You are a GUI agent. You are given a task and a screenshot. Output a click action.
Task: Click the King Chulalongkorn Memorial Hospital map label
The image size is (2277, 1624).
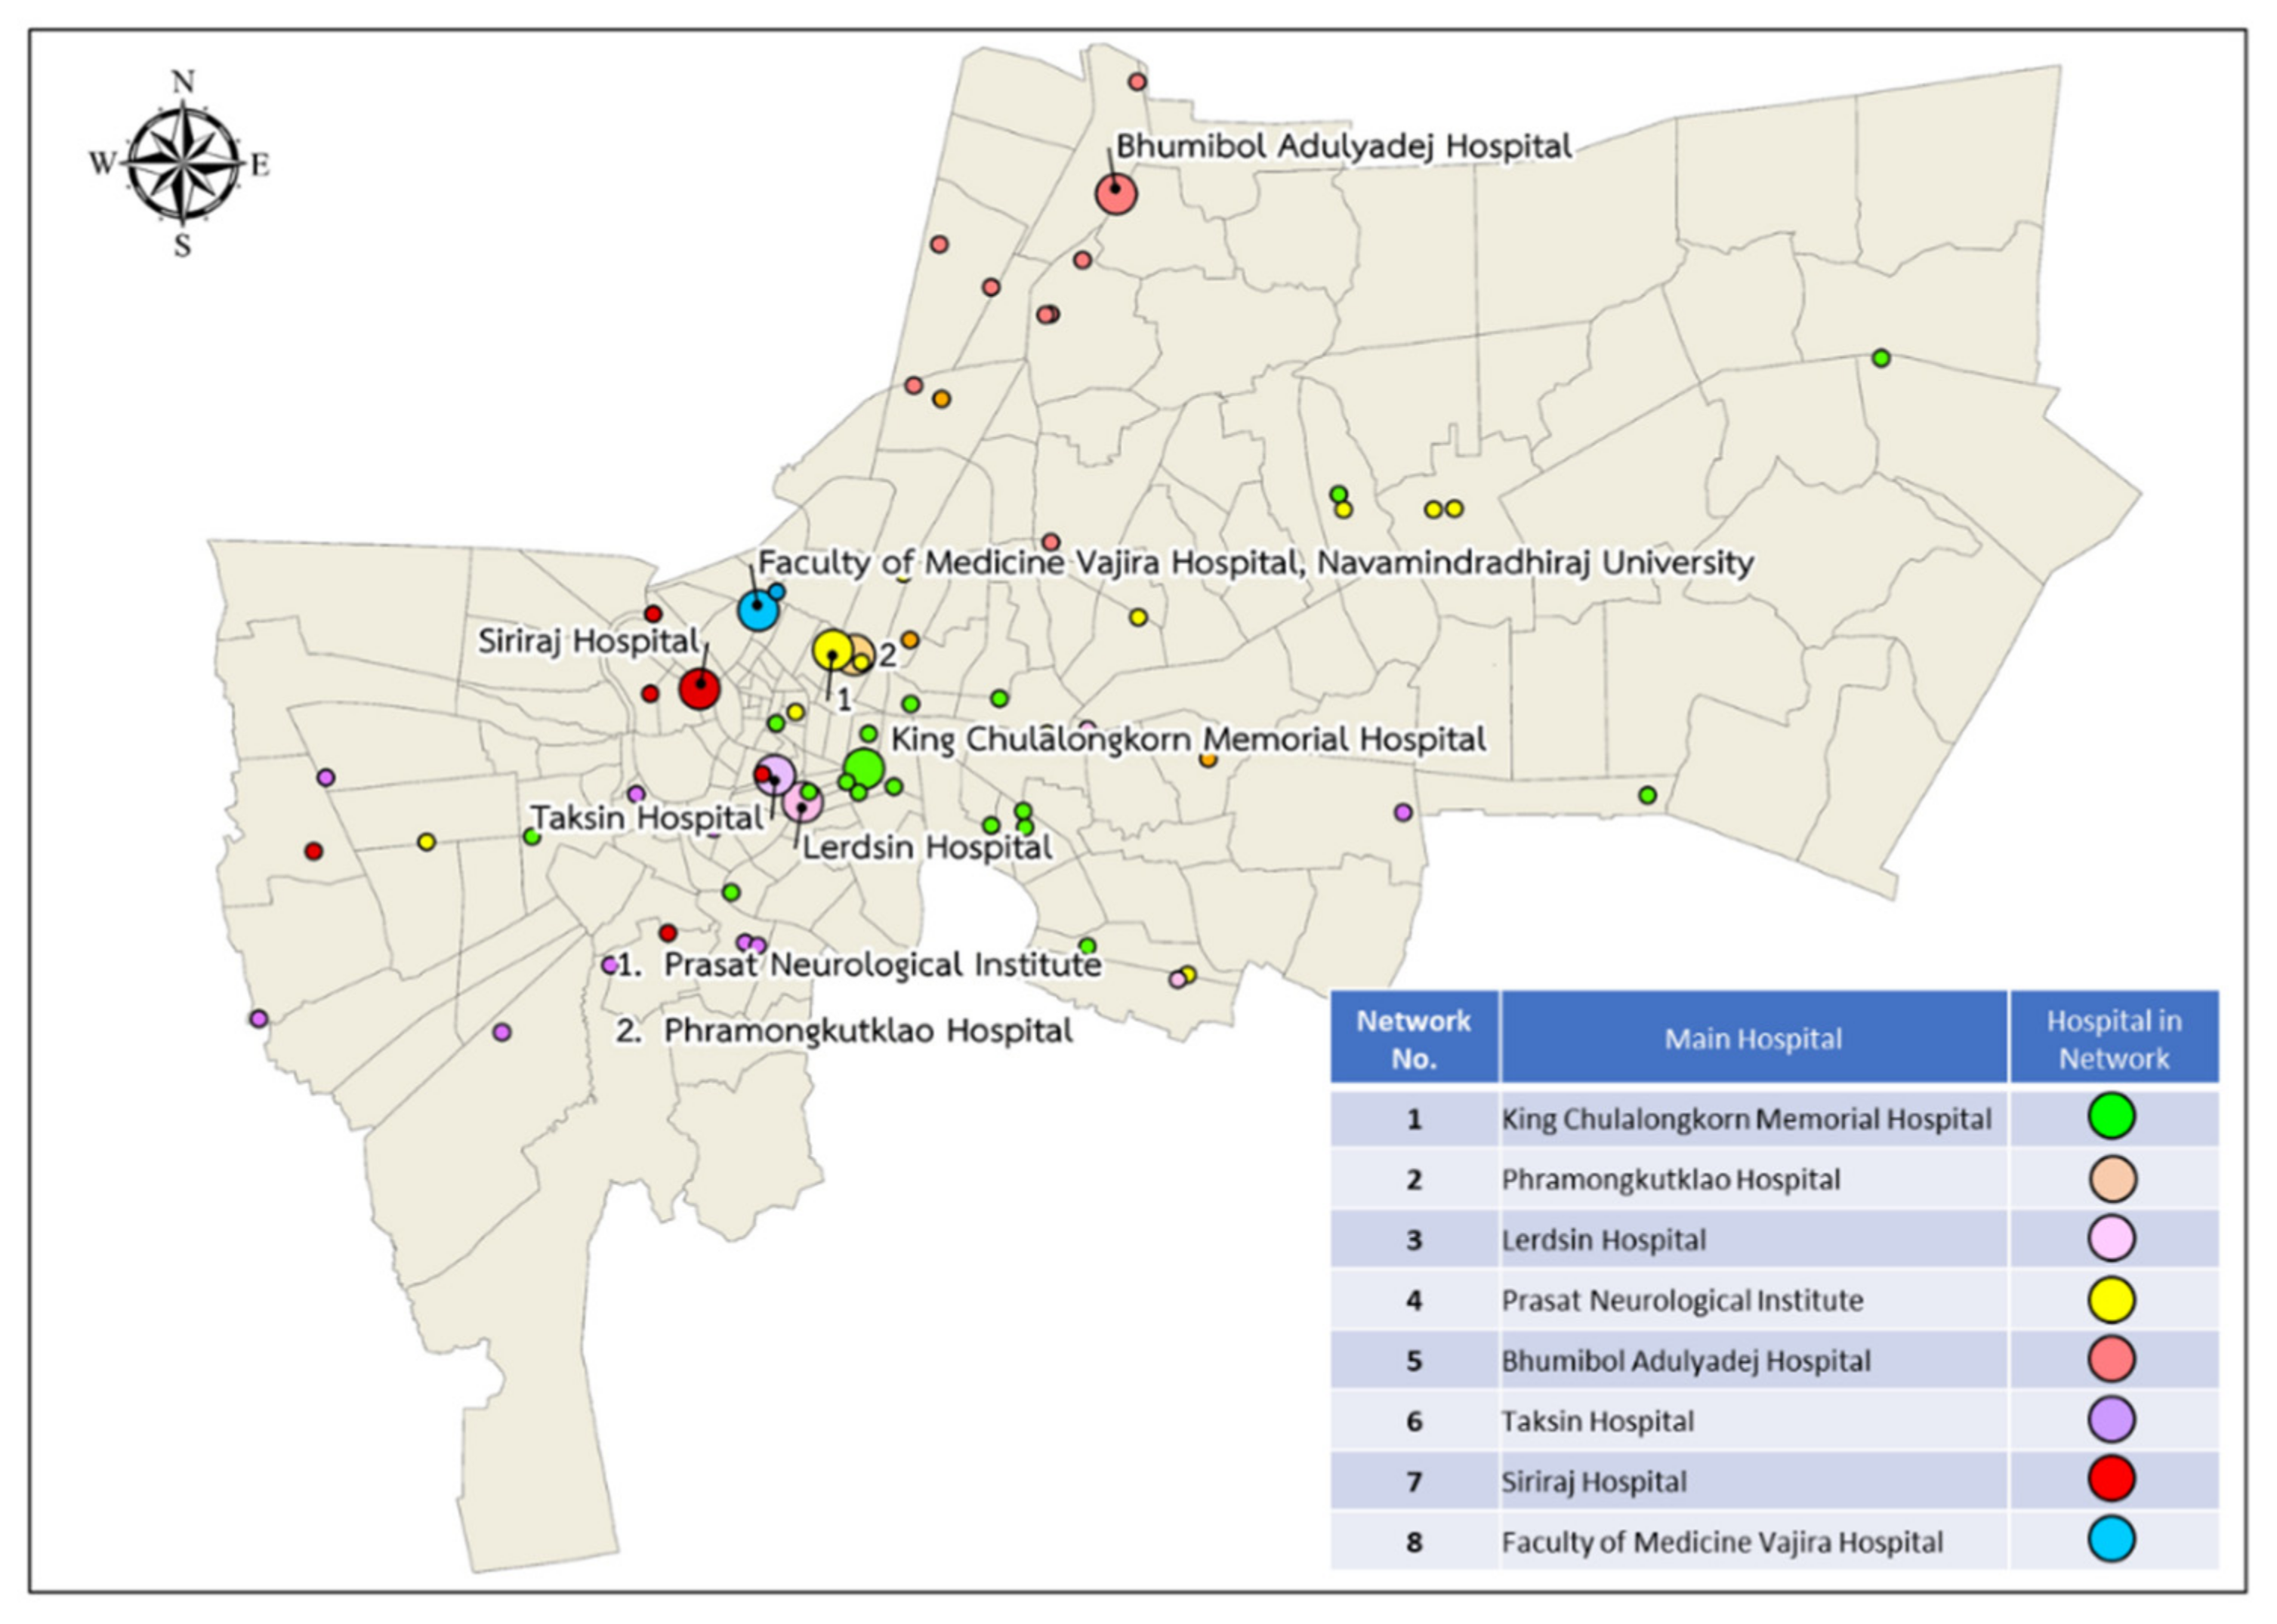(1187, 740)
